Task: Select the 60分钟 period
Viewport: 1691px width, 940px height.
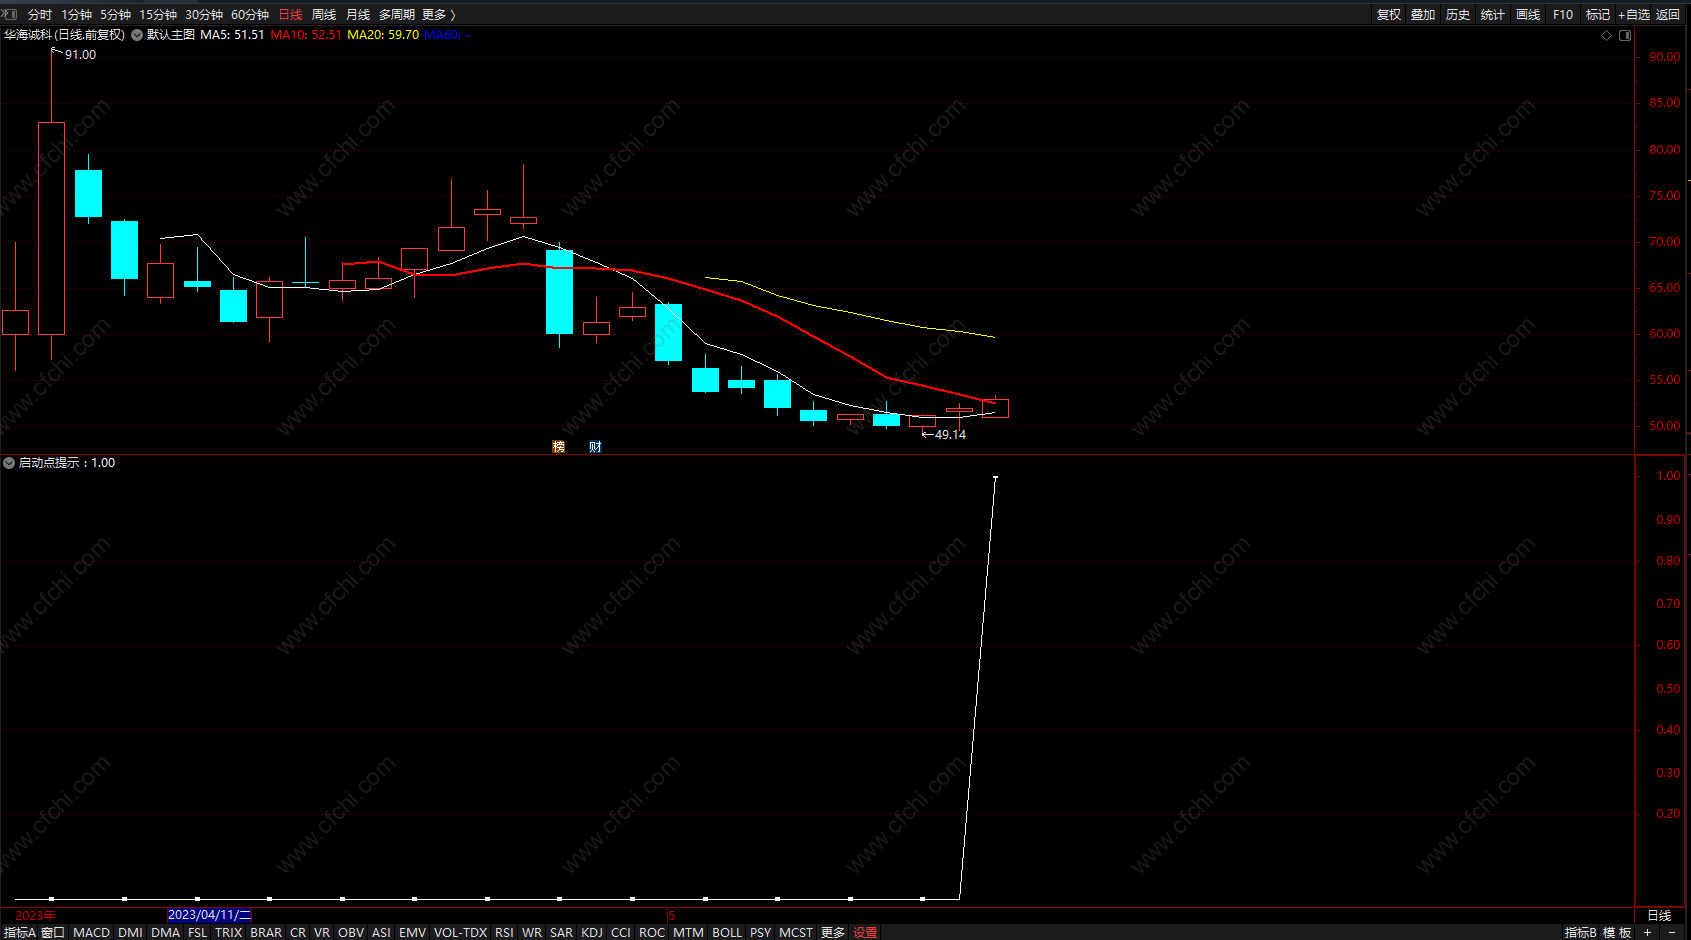Action: [x=250, y=15]
